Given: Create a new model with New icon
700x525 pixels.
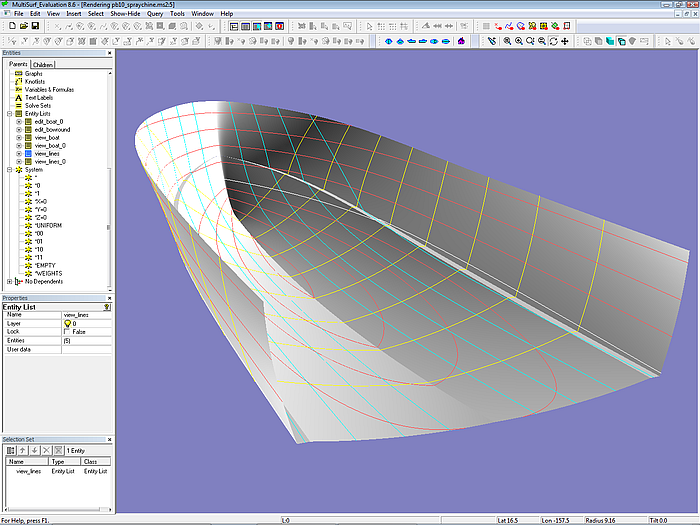Looking at the screenshot, I should [x=10, y=26].
